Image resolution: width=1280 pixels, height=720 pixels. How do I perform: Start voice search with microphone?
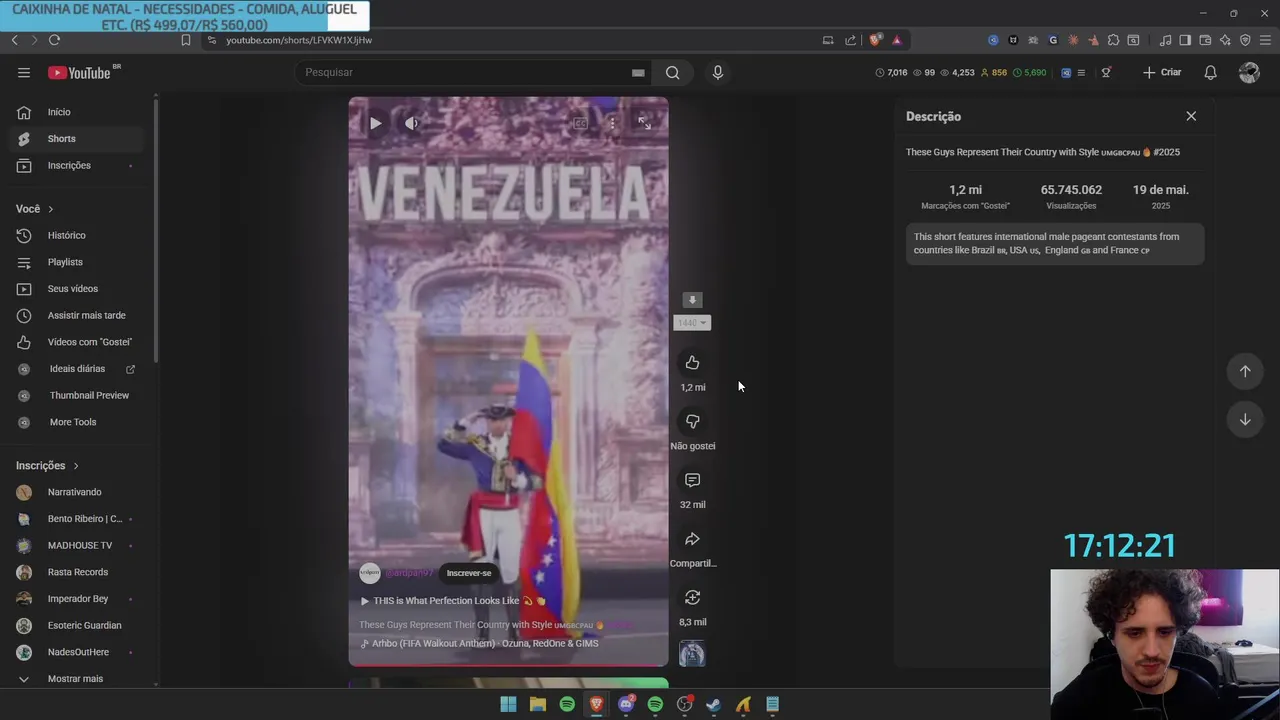[x=717, y=72]
